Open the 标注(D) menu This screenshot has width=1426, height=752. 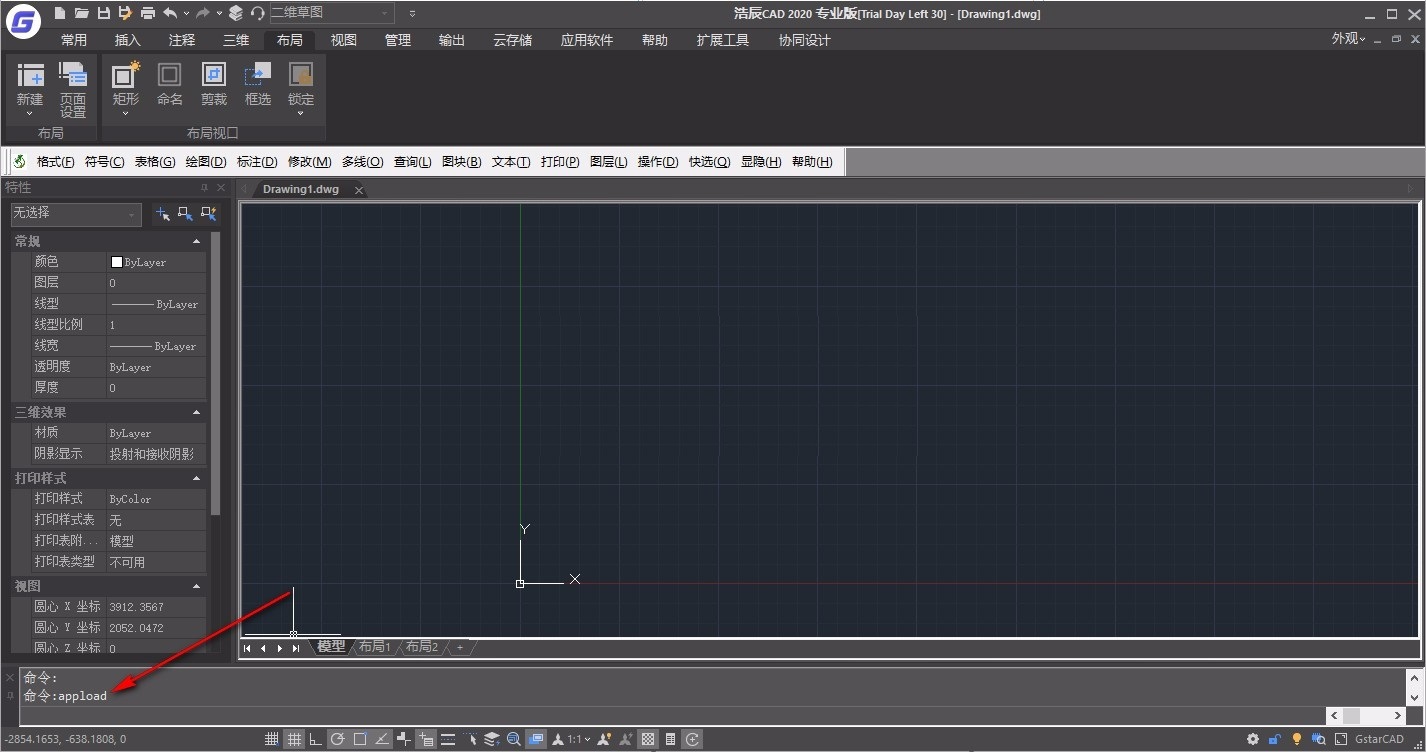pos(257,162)
